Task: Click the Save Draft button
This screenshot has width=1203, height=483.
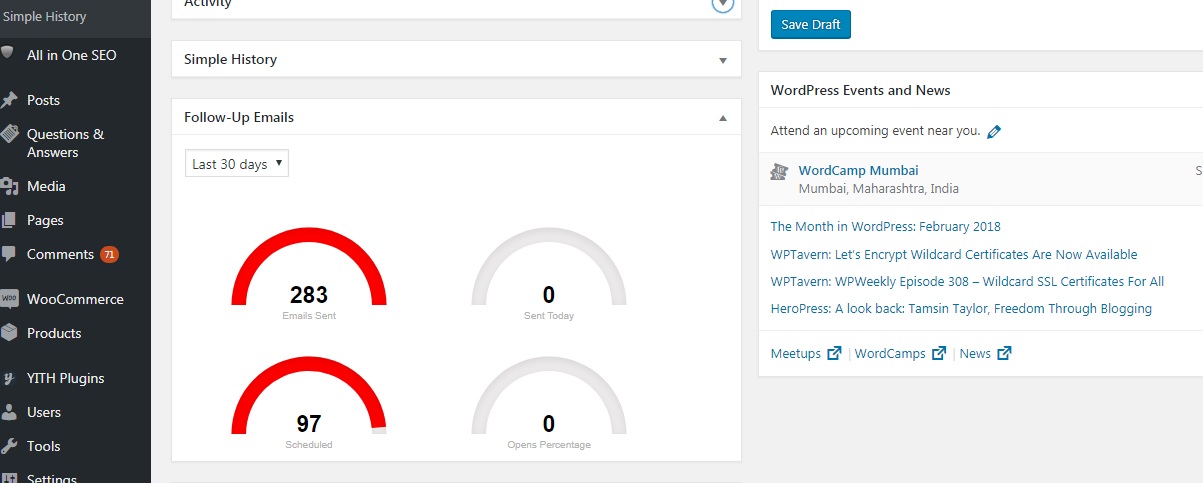Action: (x=811, y=24)
